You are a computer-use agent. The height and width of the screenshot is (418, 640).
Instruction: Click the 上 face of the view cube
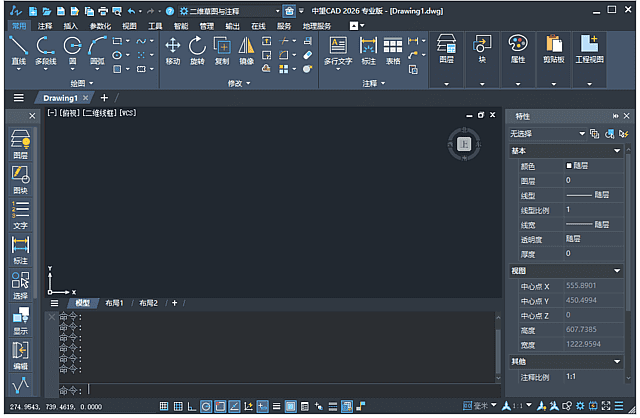464,145
